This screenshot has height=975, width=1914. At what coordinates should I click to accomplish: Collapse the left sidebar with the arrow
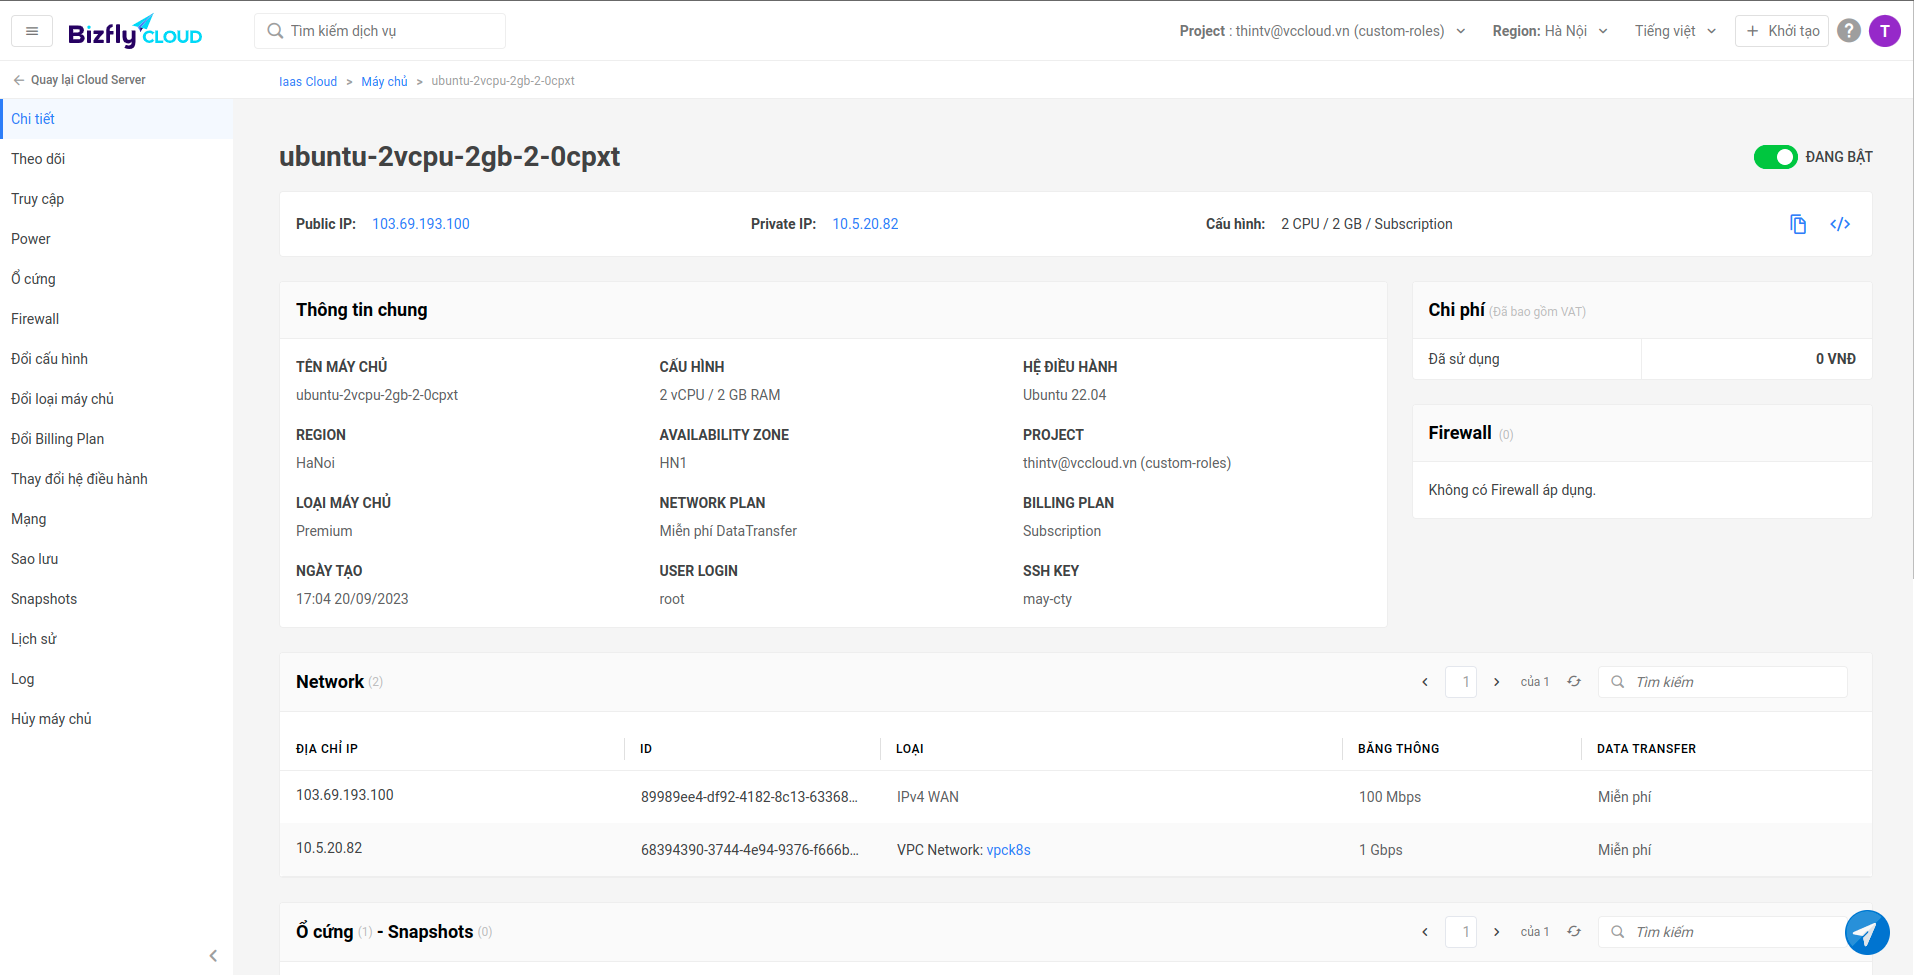213,955
